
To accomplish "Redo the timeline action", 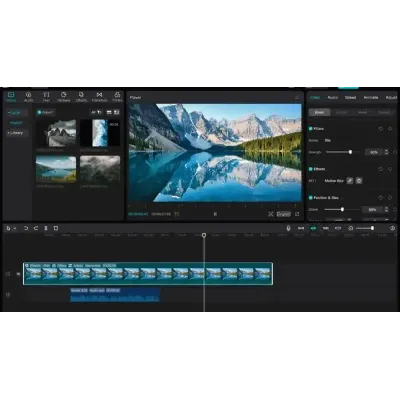I will click(x=36, y=228).
